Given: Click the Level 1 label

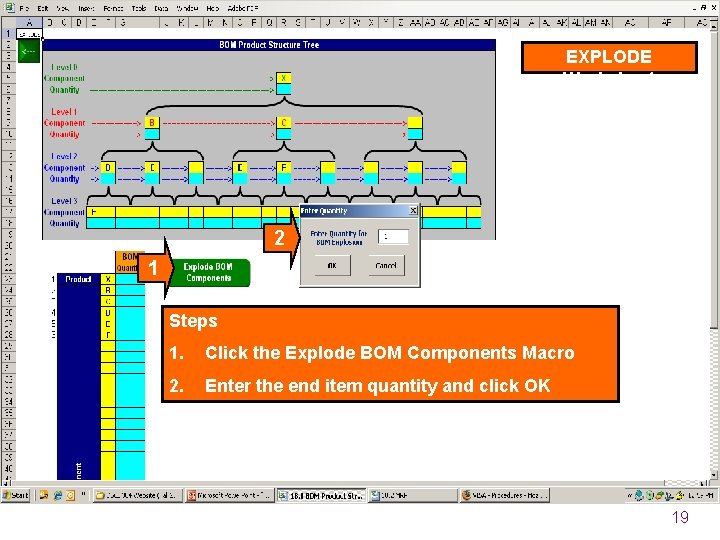Looking at the screenshot, I should tap(64, 112).
